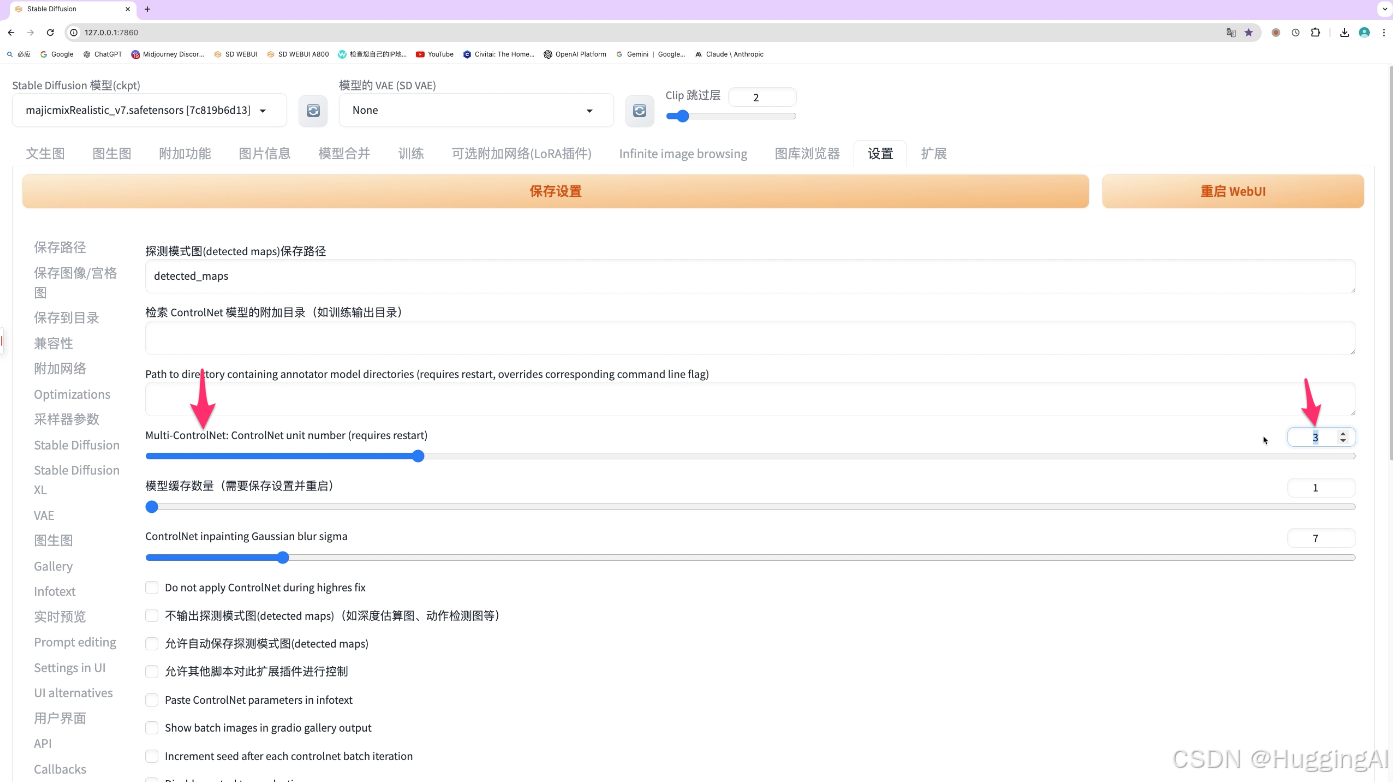Switch to the 附加功能 tab

185,153
